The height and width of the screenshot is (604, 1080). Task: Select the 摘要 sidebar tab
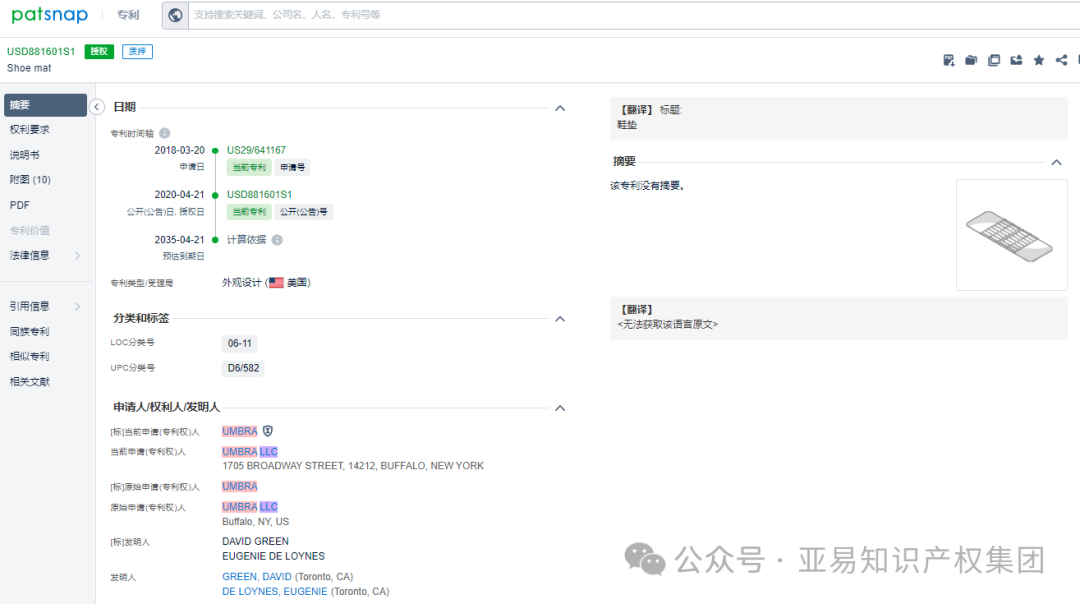coord(45,105)
